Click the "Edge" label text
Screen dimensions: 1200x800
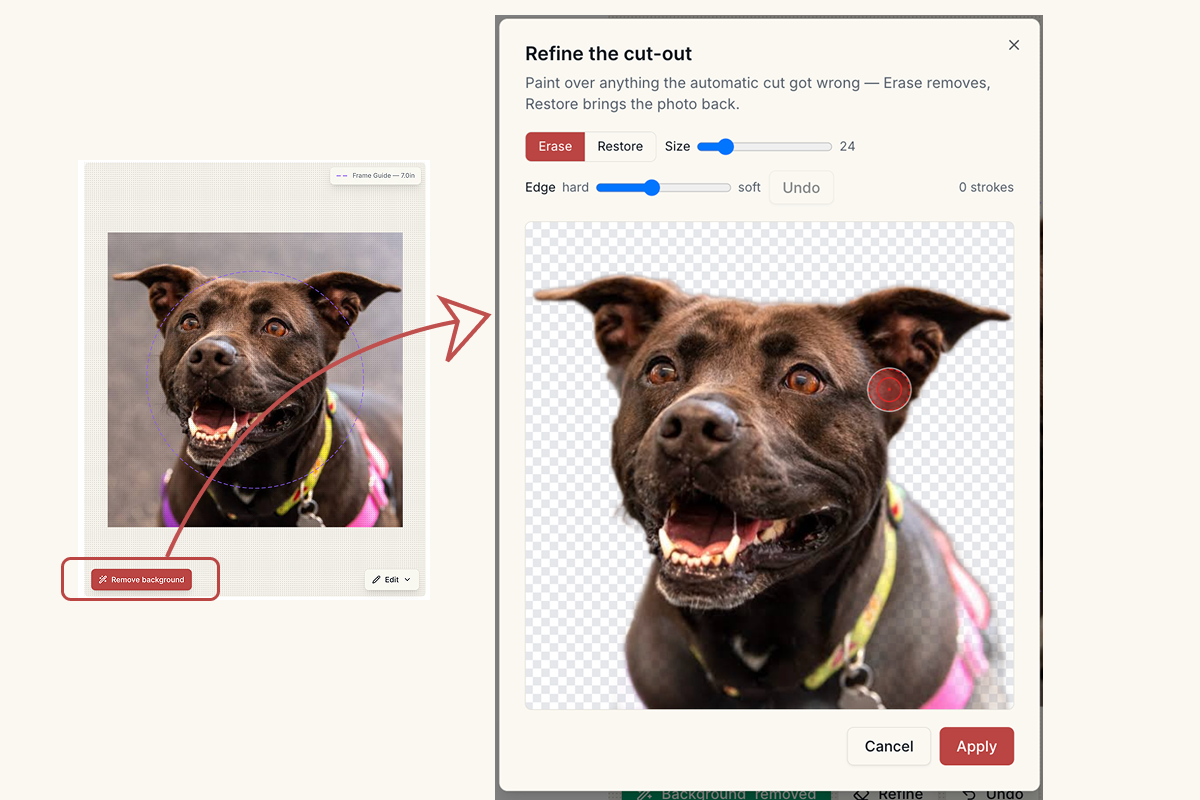540,187
